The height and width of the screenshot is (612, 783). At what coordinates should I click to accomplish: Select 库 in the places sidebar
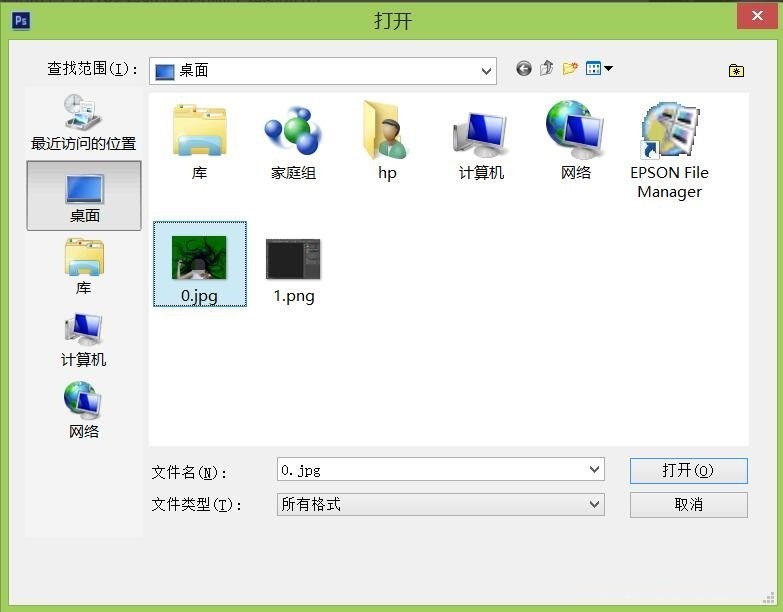click(x=84, y=267)
